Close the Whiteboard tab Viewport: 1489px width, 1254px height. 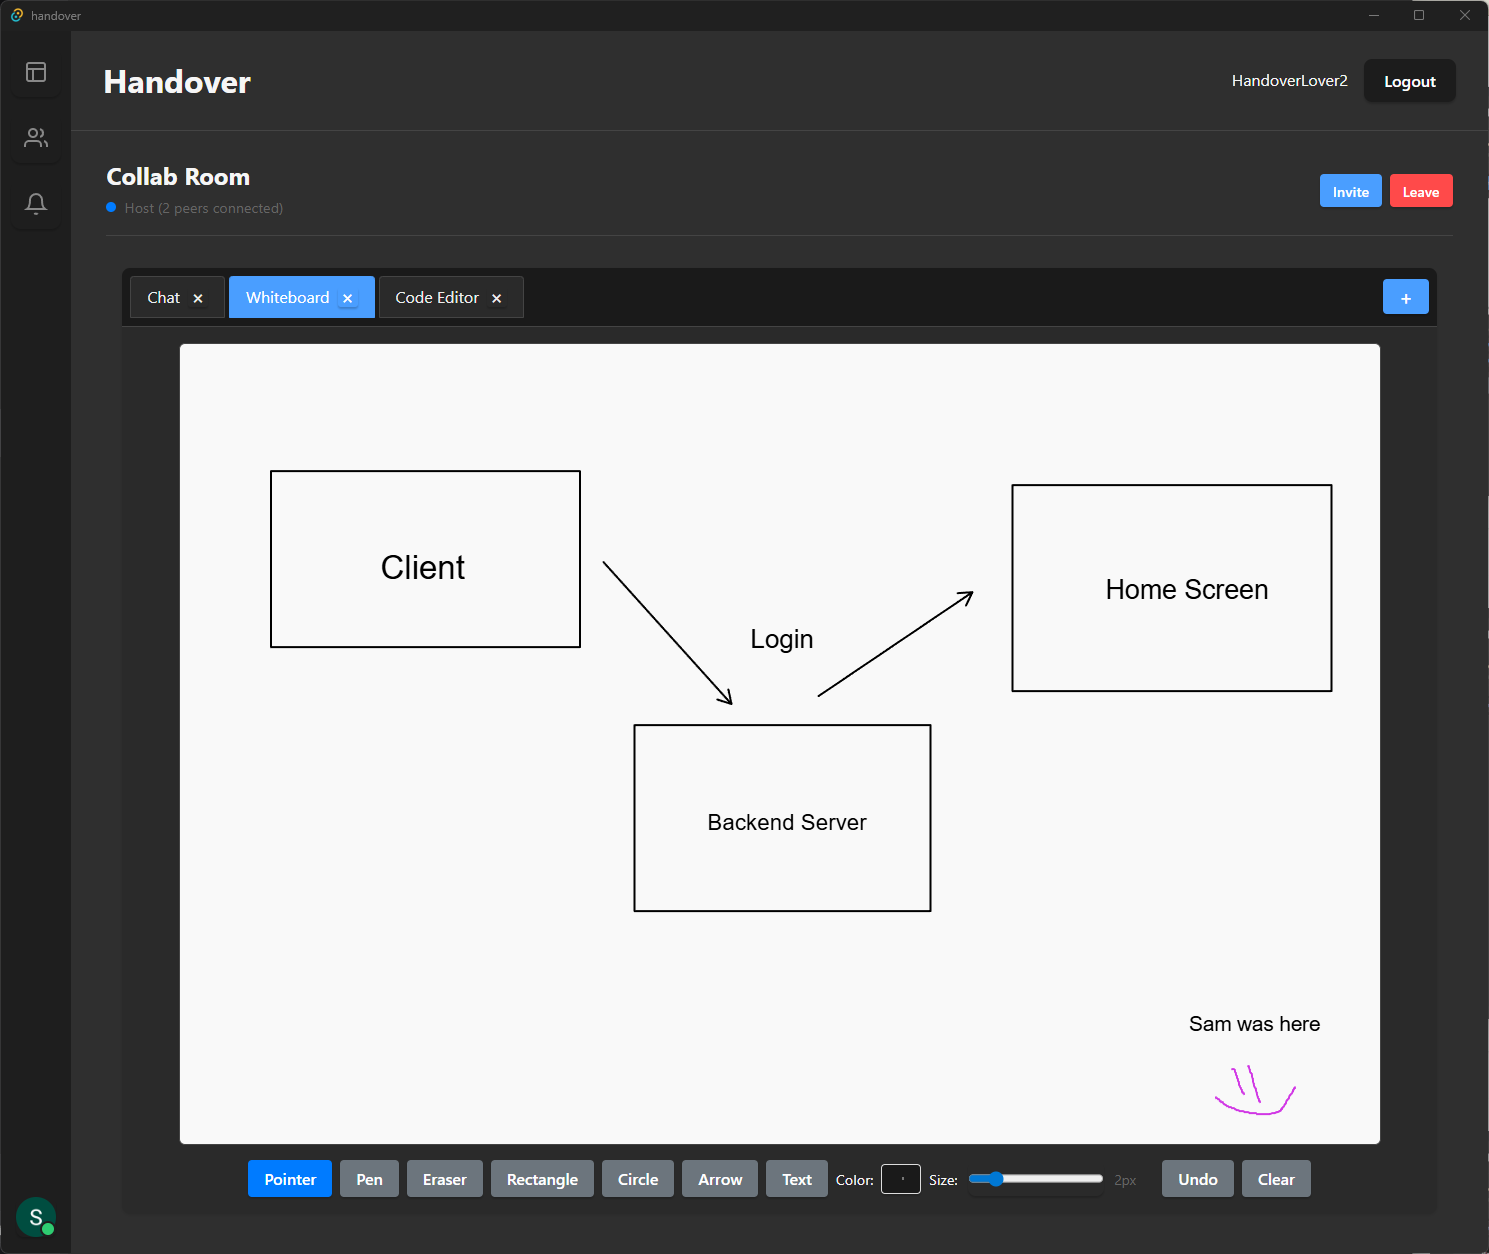pos(347,297)
